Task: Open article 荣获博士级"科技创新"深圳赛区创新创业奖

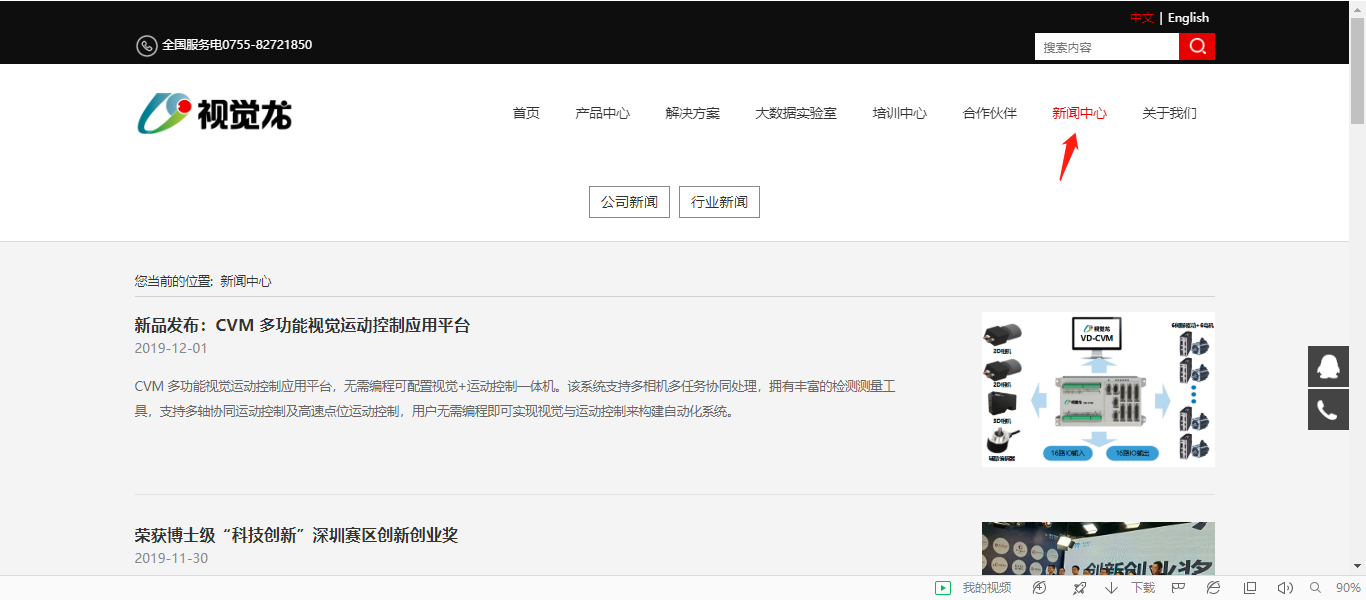Action: coord(296,535)
